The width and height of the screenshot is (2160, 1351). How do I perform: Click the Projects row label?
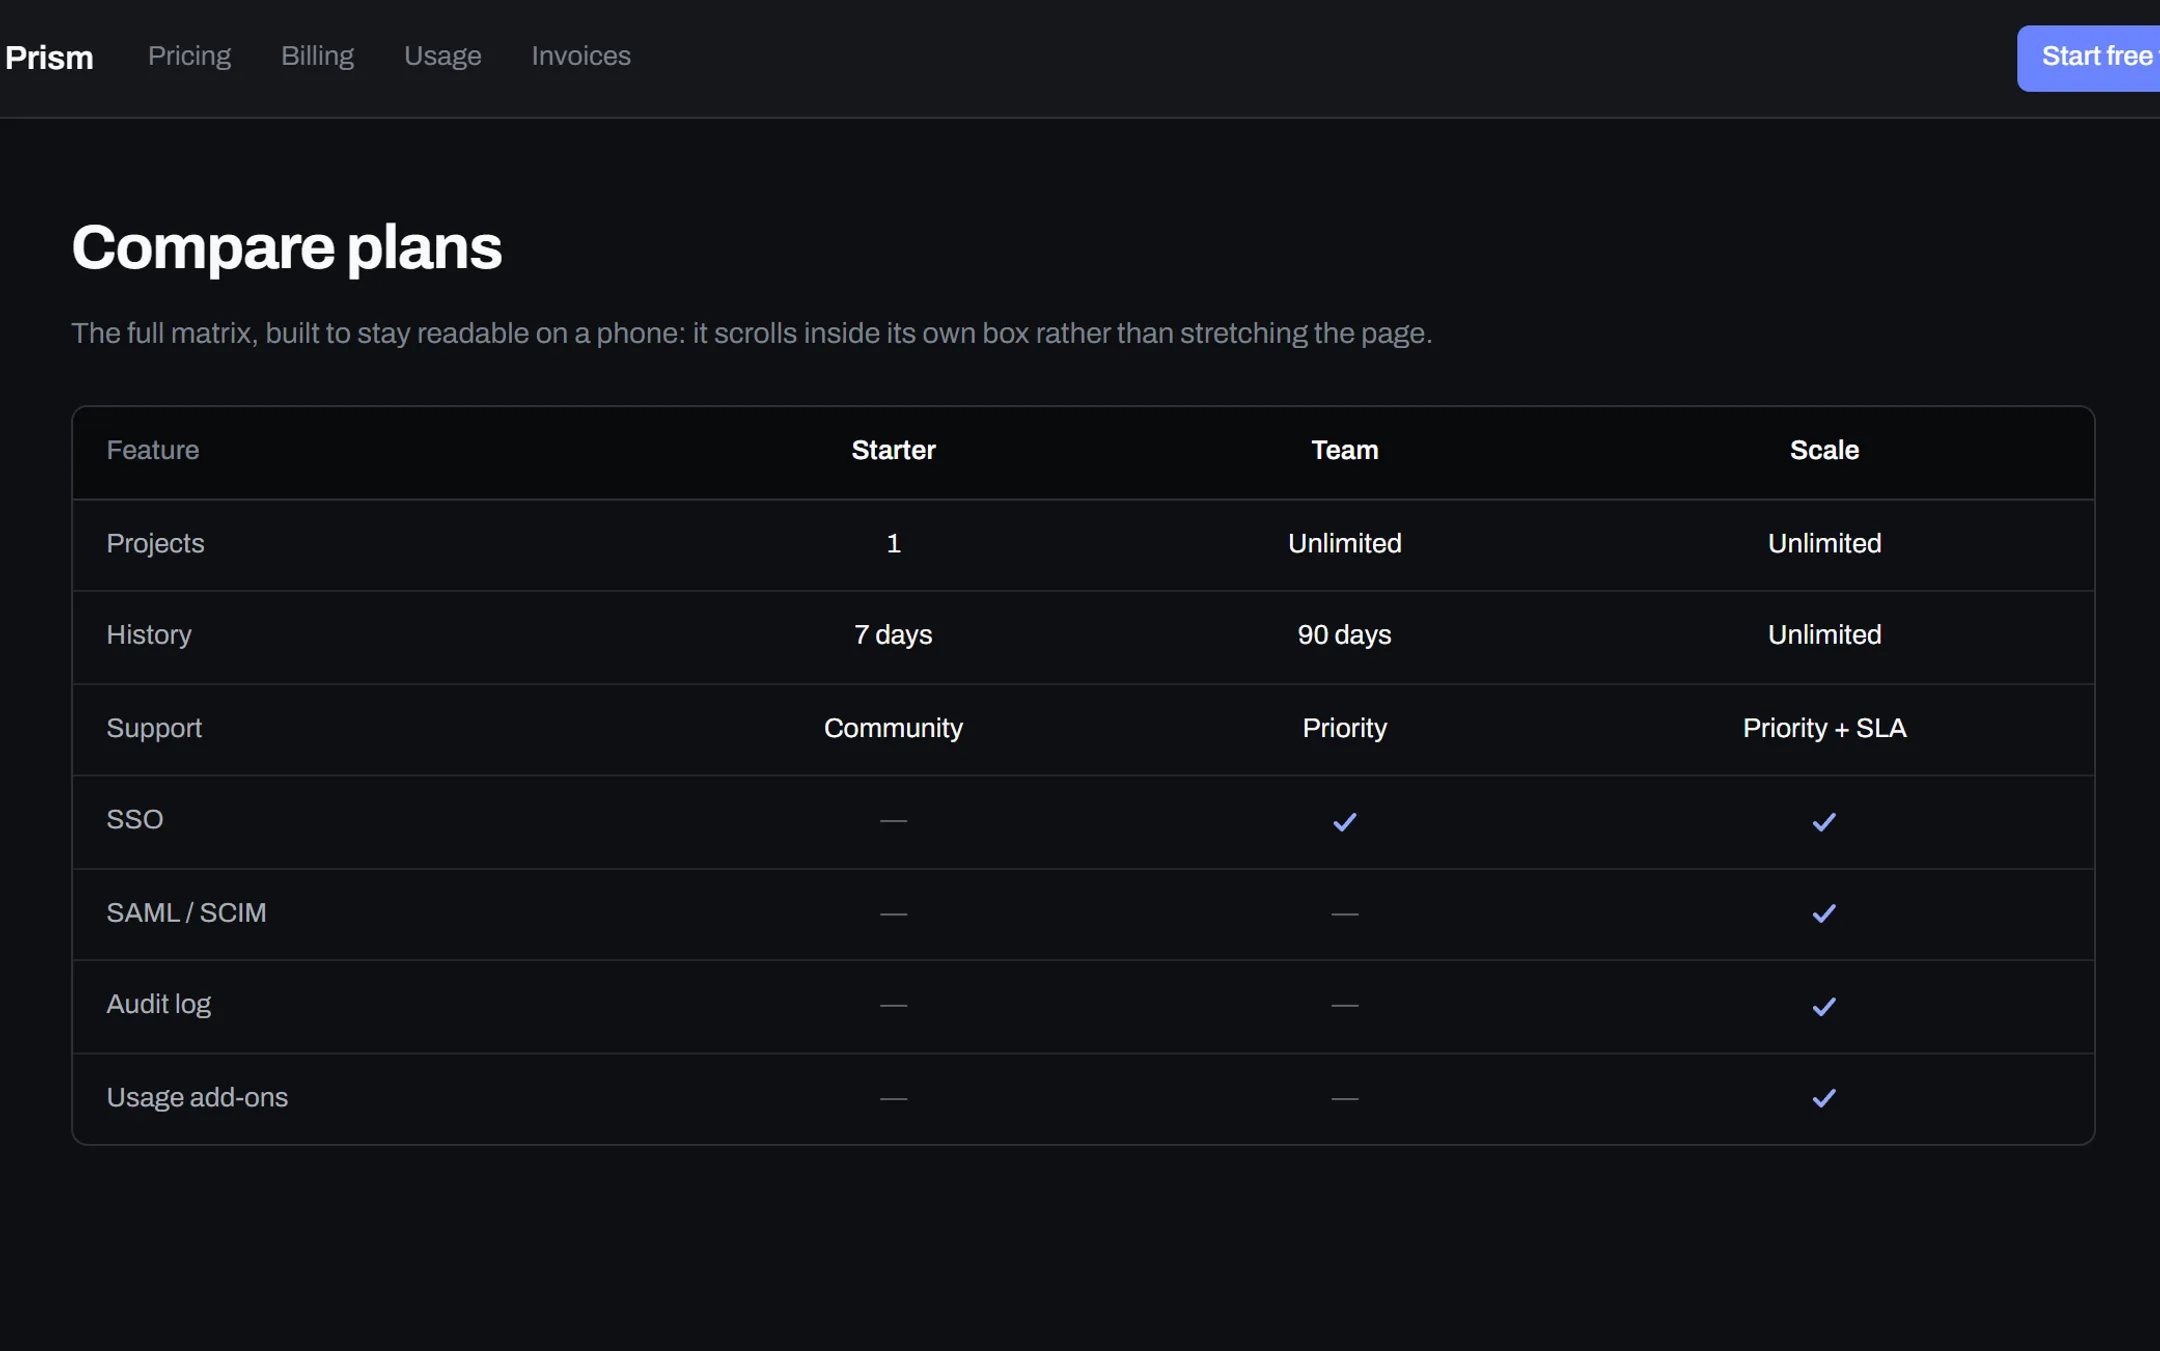click(155, 543)
